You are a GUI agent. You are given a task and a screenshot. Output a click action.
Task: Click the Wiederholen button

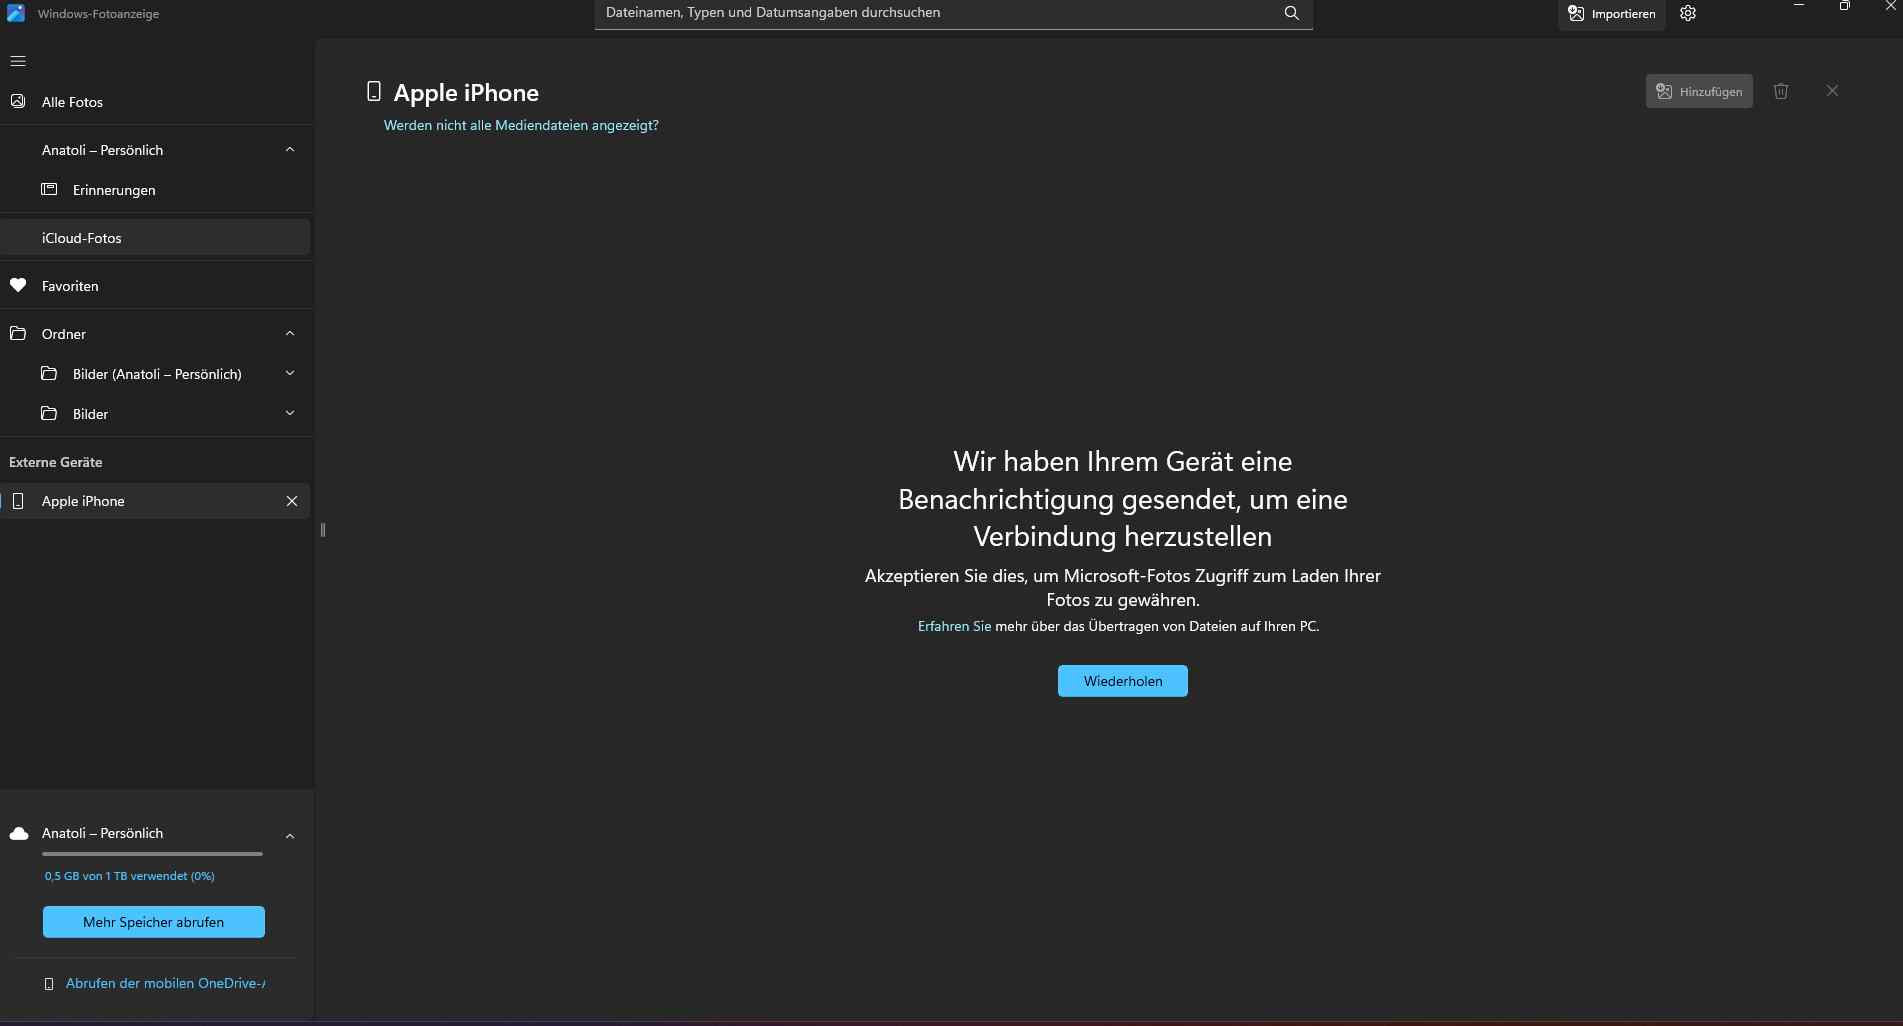point(1122,681)
